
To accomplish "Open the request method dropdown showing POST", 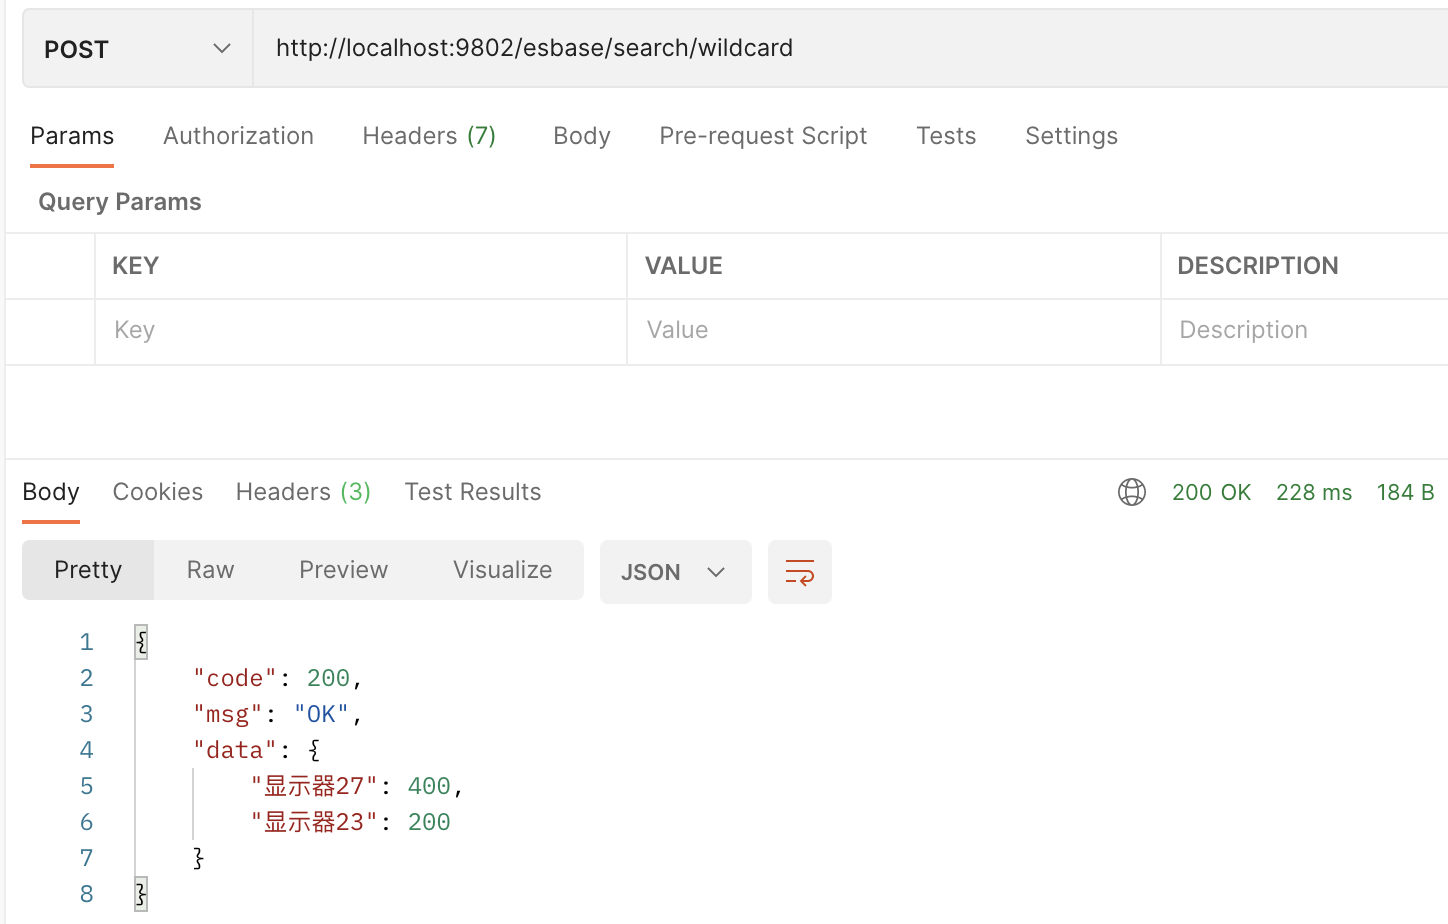I will tap(136, 48).
